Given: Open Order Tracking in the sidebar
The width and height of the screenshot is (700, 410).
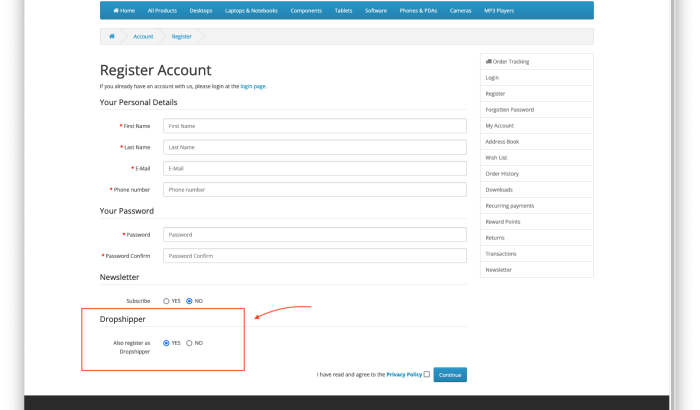Looking at the screenshot, I should 537,62.
